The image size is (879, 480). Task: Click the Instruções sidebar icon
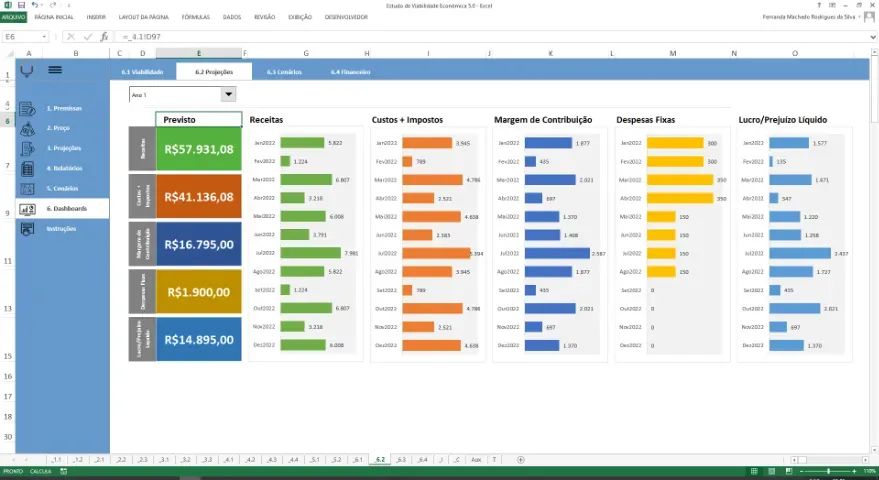[x=27, y=229]
